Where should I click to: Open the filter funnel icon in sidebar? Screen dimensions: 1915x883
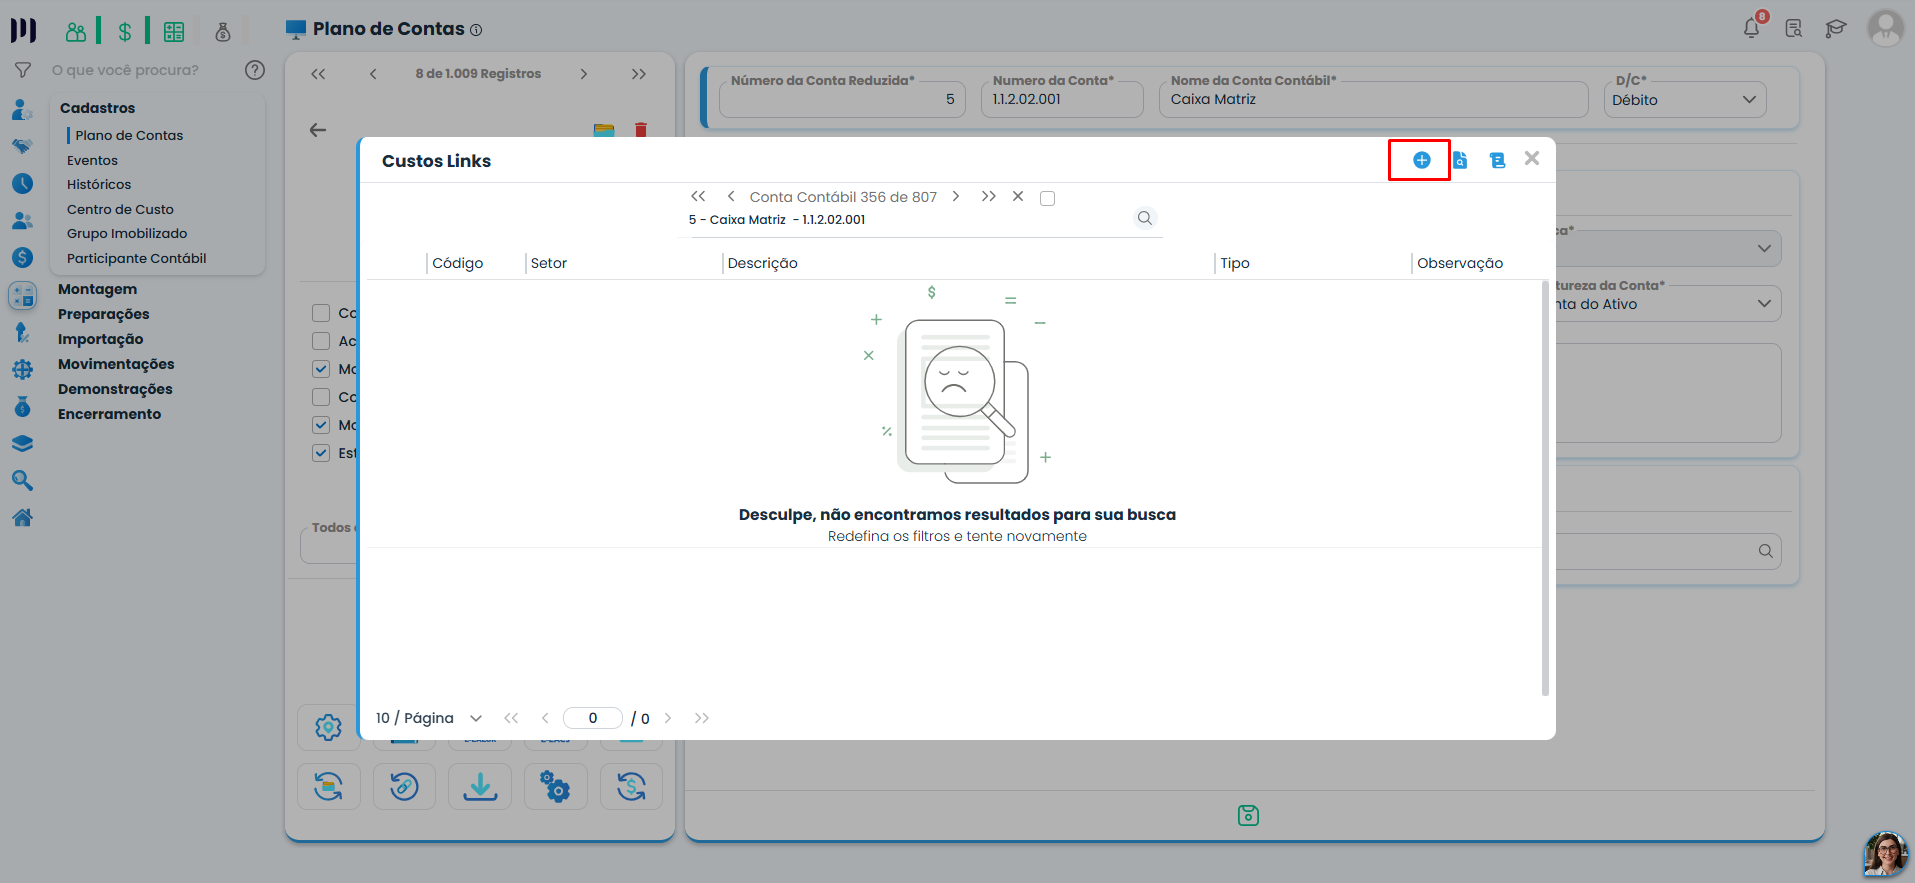pyautogui.click(x=23, y=70)
